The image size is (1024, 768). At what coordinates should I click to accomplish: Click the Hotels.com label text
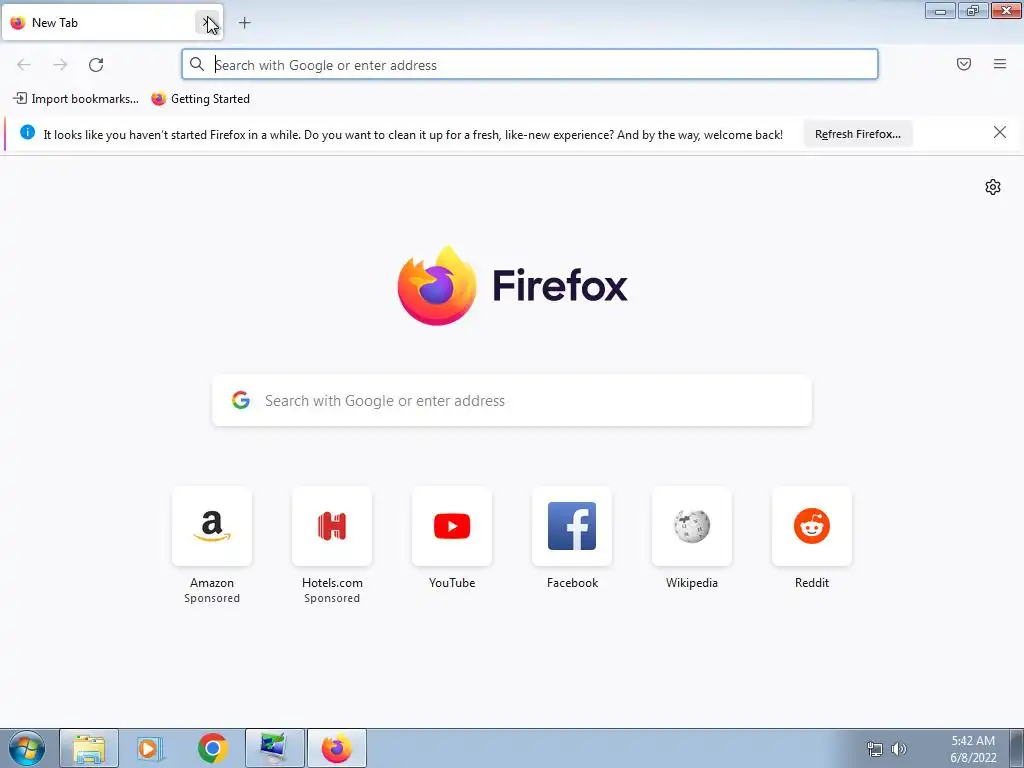[332, 583]
